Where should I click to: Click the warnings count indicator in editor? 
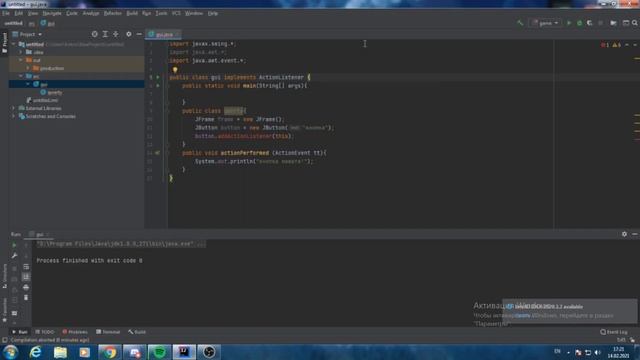(x=616, y=44)
